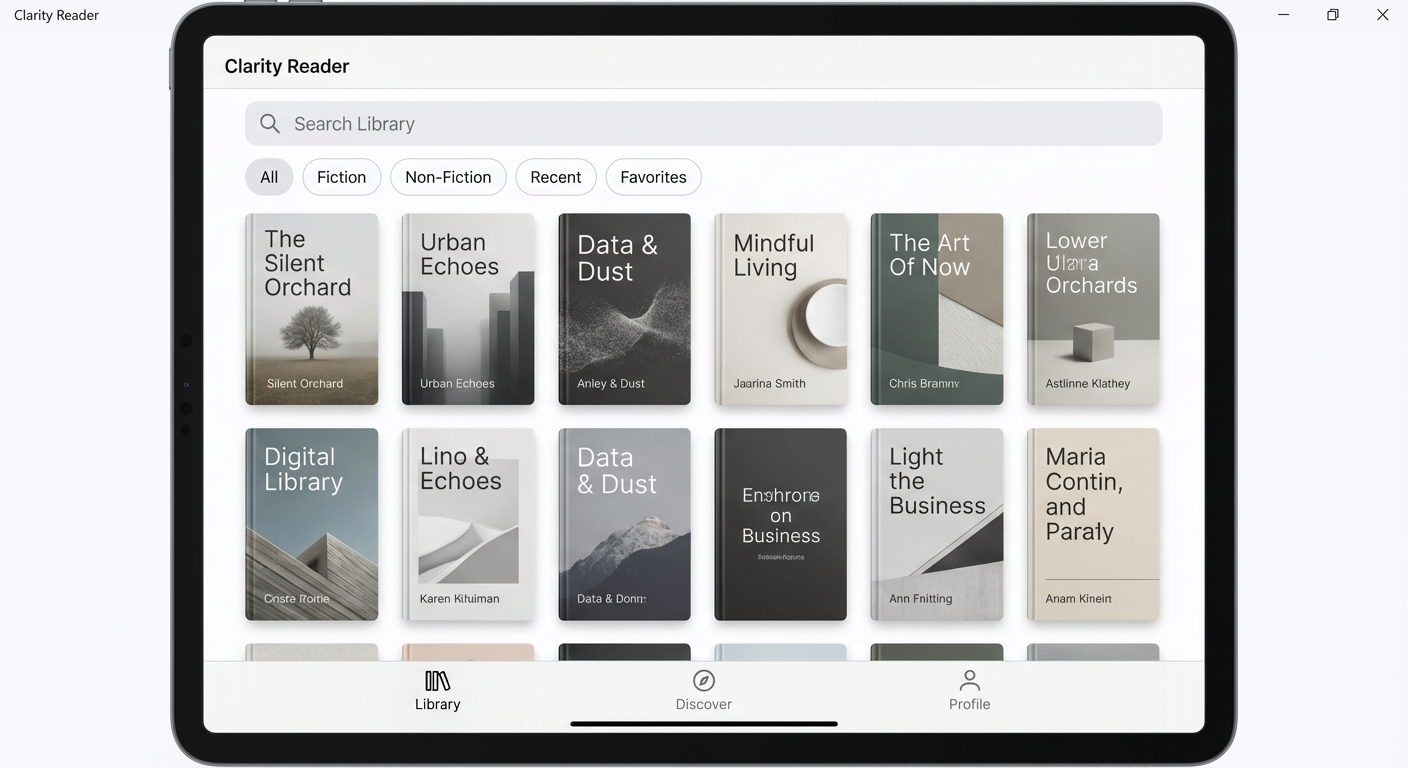Open the Urban Echoes book
Screen dimensions: 1408x768
coord(468,309)
